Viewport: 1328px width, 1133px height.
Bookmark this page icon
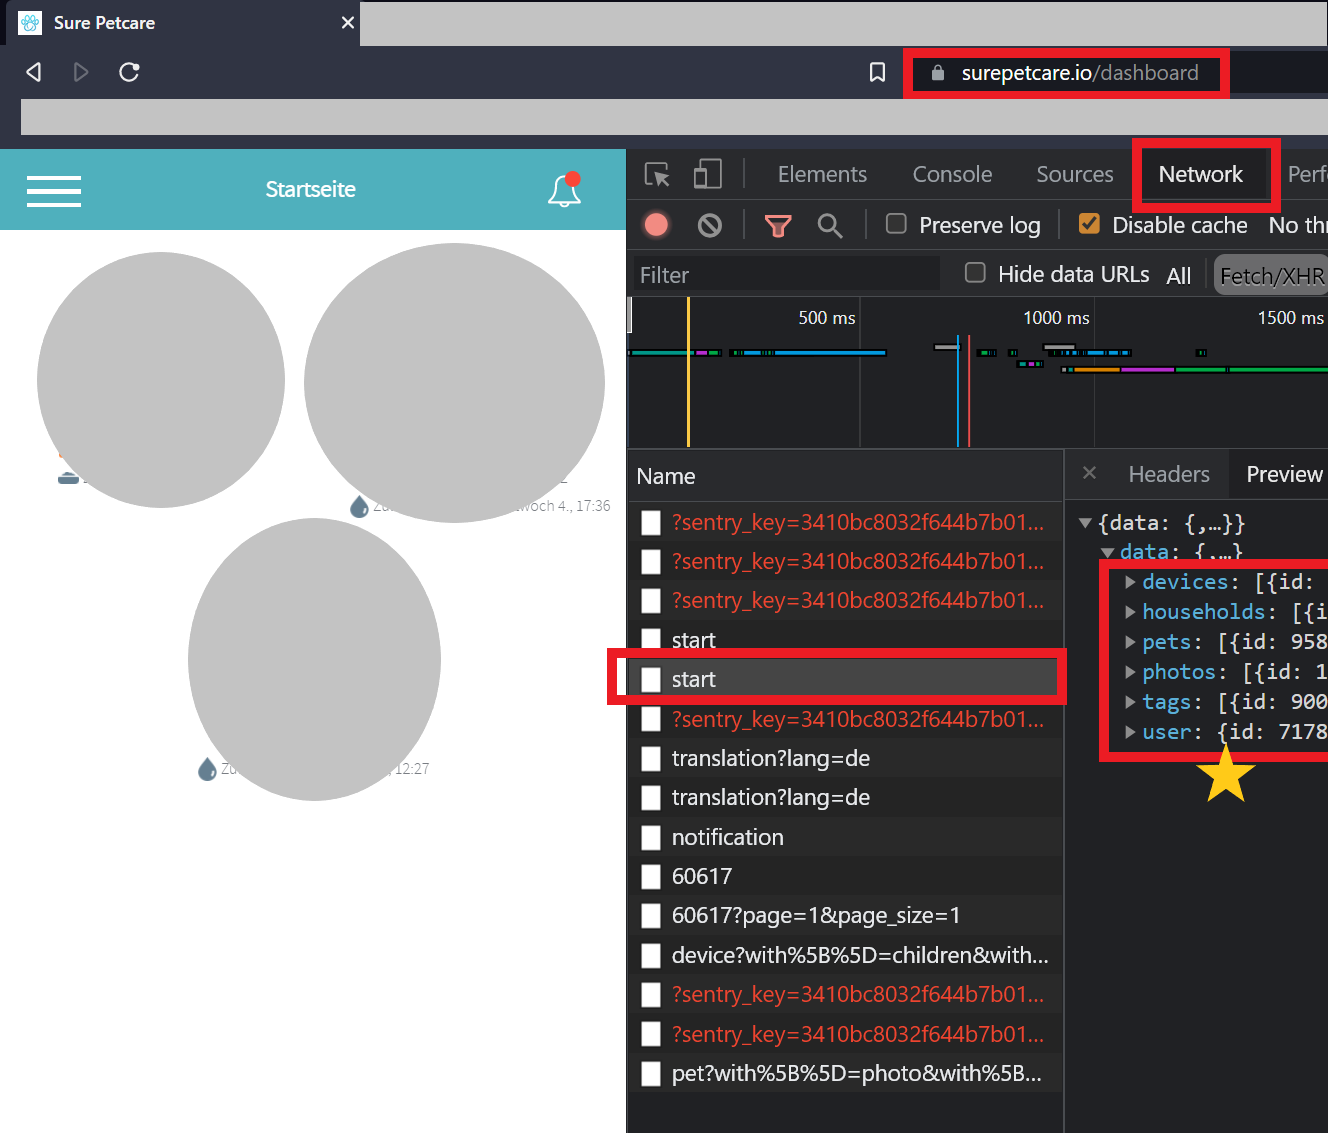point(877,72)
